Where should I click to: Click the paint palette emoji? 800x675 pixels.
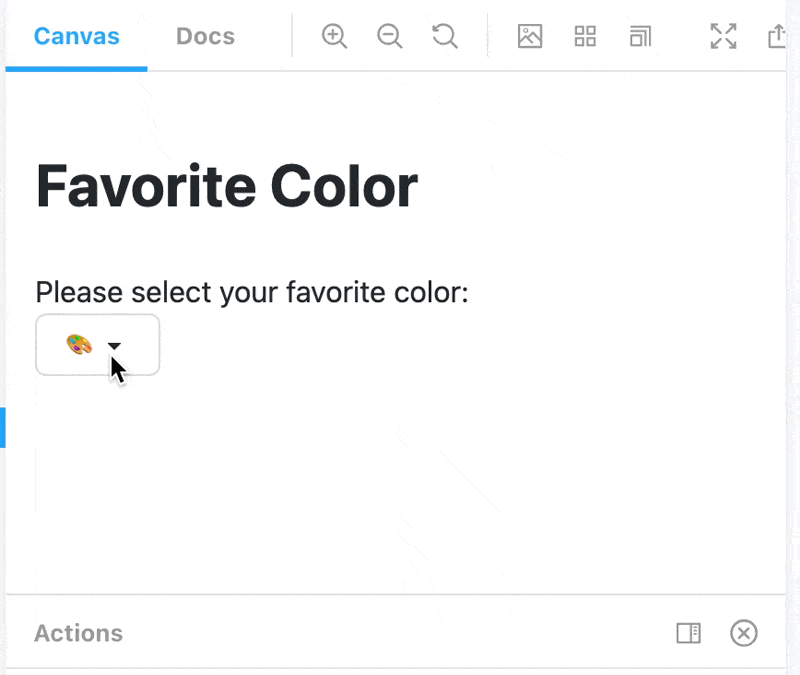79,344
